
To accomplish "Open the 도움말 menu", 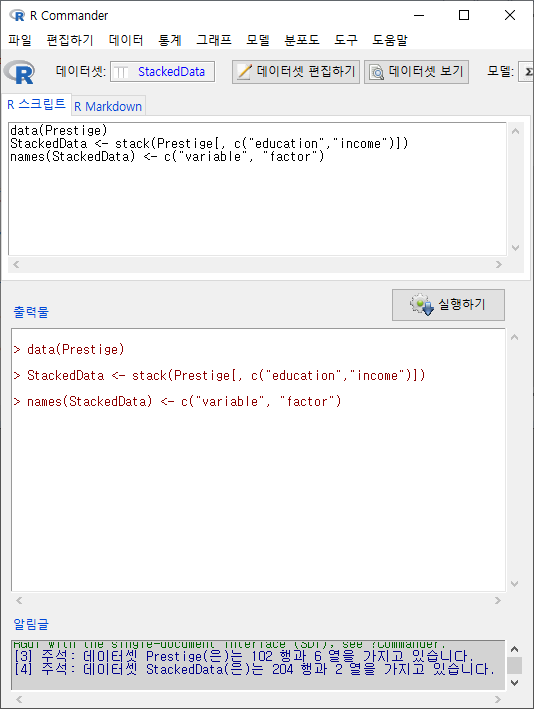I will coord(389,40).
